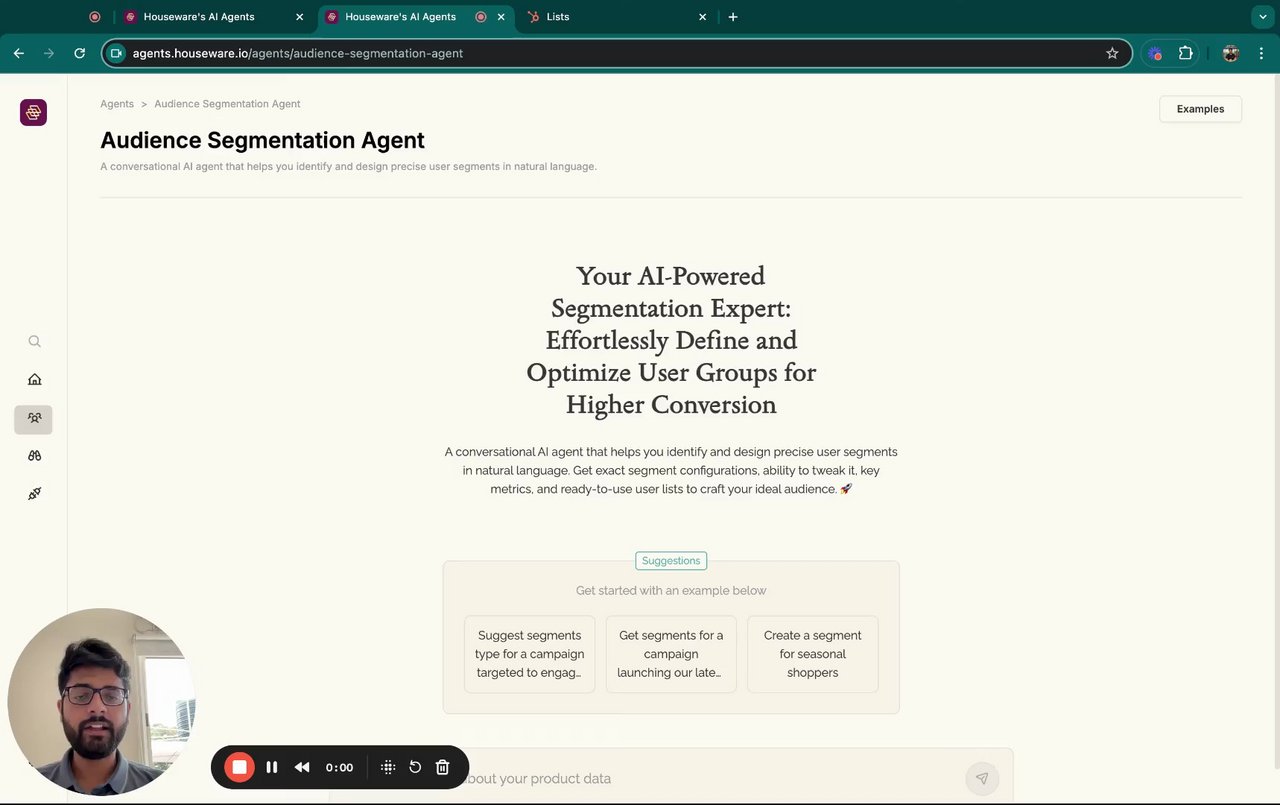Delete the recording via trash icon
The image size is (1280, 805).
coord(443,767)
